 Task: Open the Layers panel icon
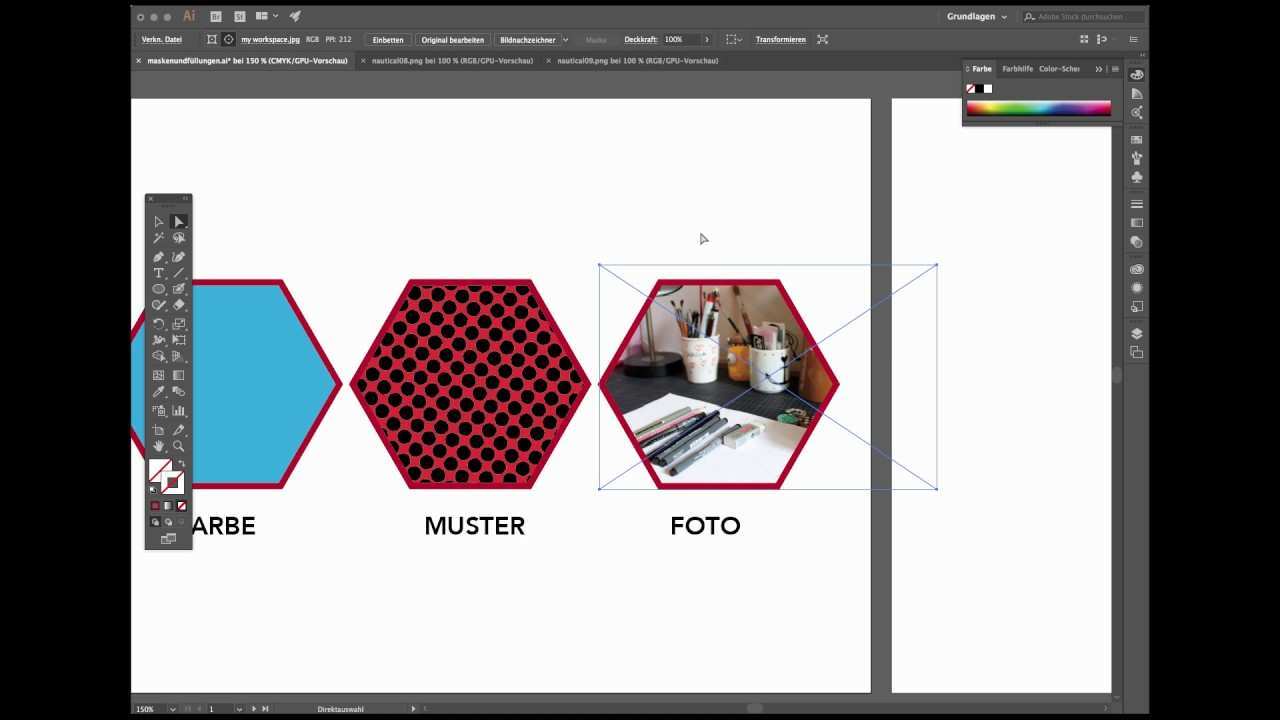click(x=1137, y=334)
